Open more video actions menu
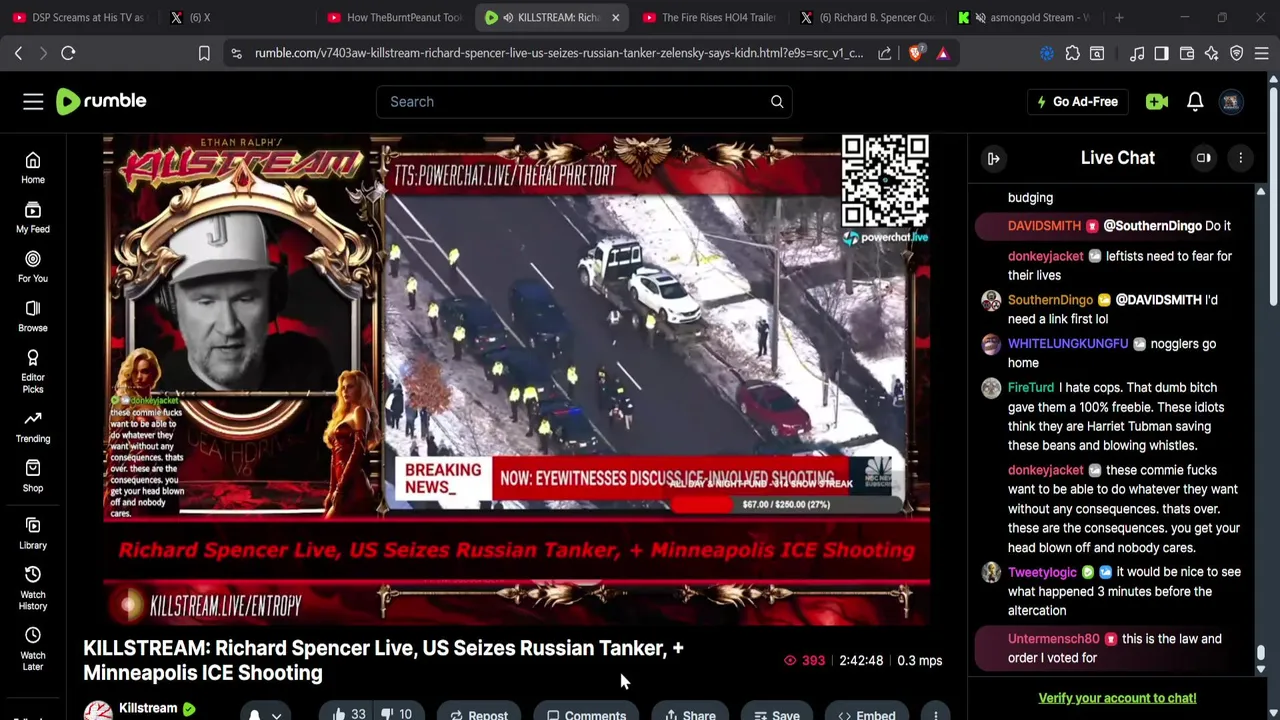Viewport: 1280px width, 720px height. (x=935, y=715)
